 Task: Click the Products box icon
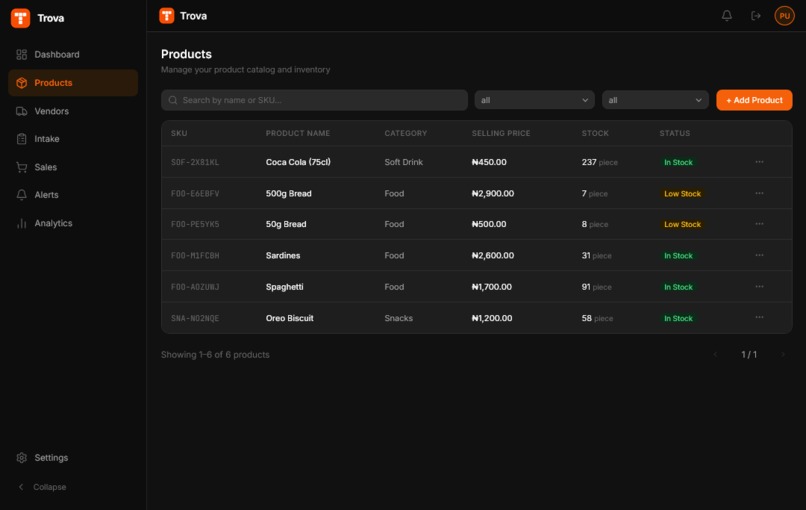(x=22, y=83)
